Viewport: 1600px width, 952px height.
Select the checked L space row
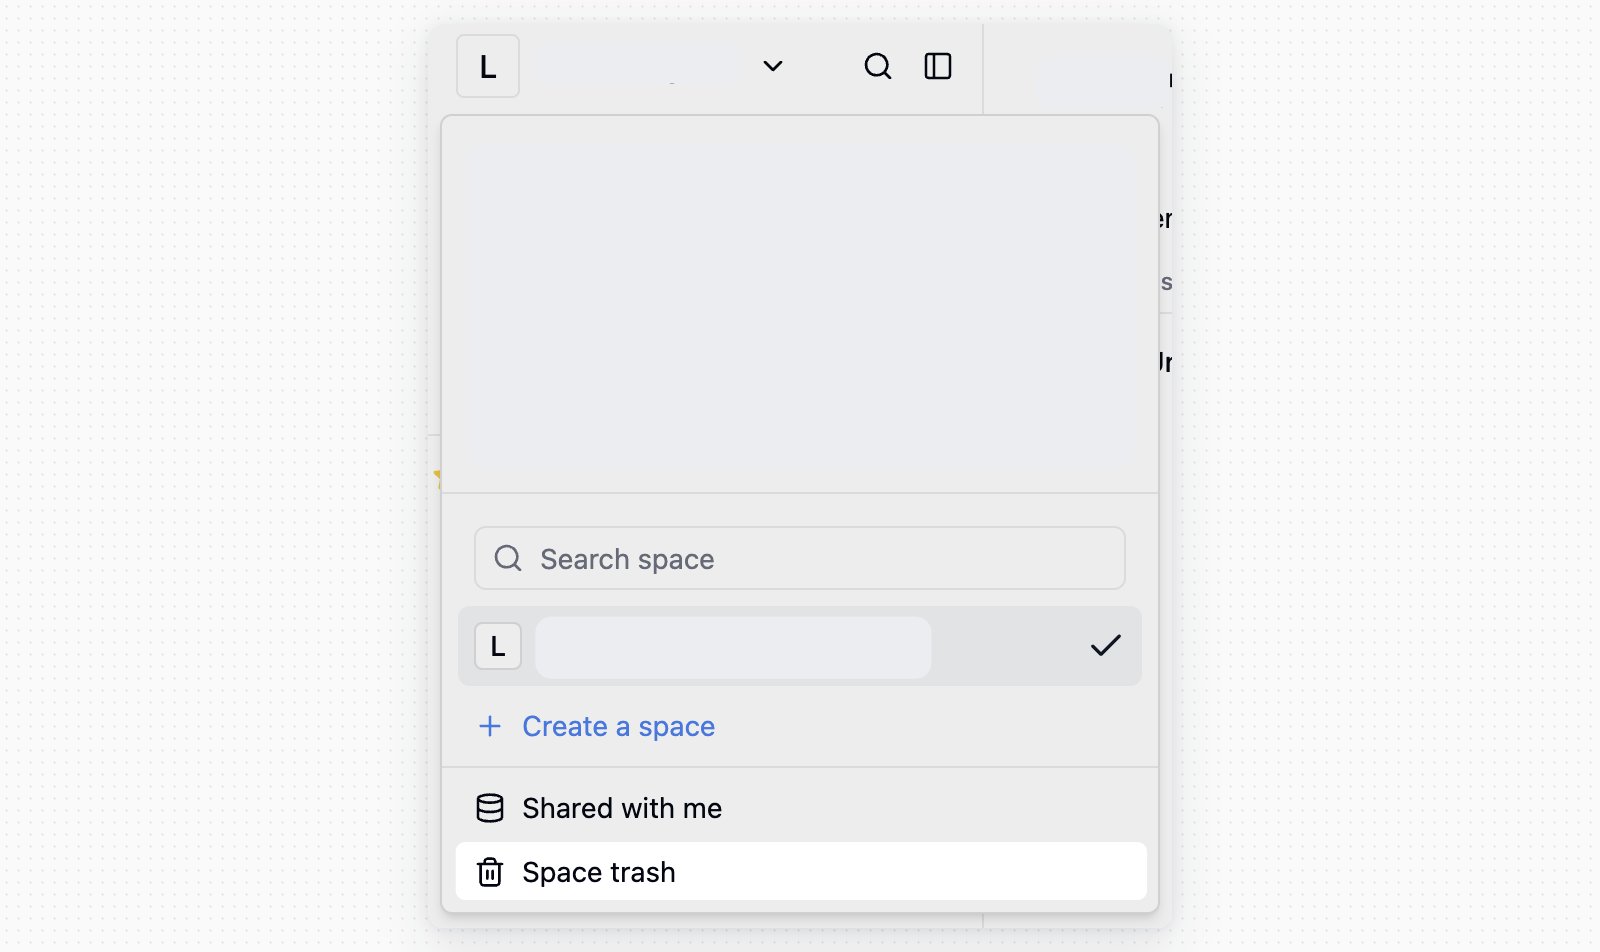[x=800, y=646]
